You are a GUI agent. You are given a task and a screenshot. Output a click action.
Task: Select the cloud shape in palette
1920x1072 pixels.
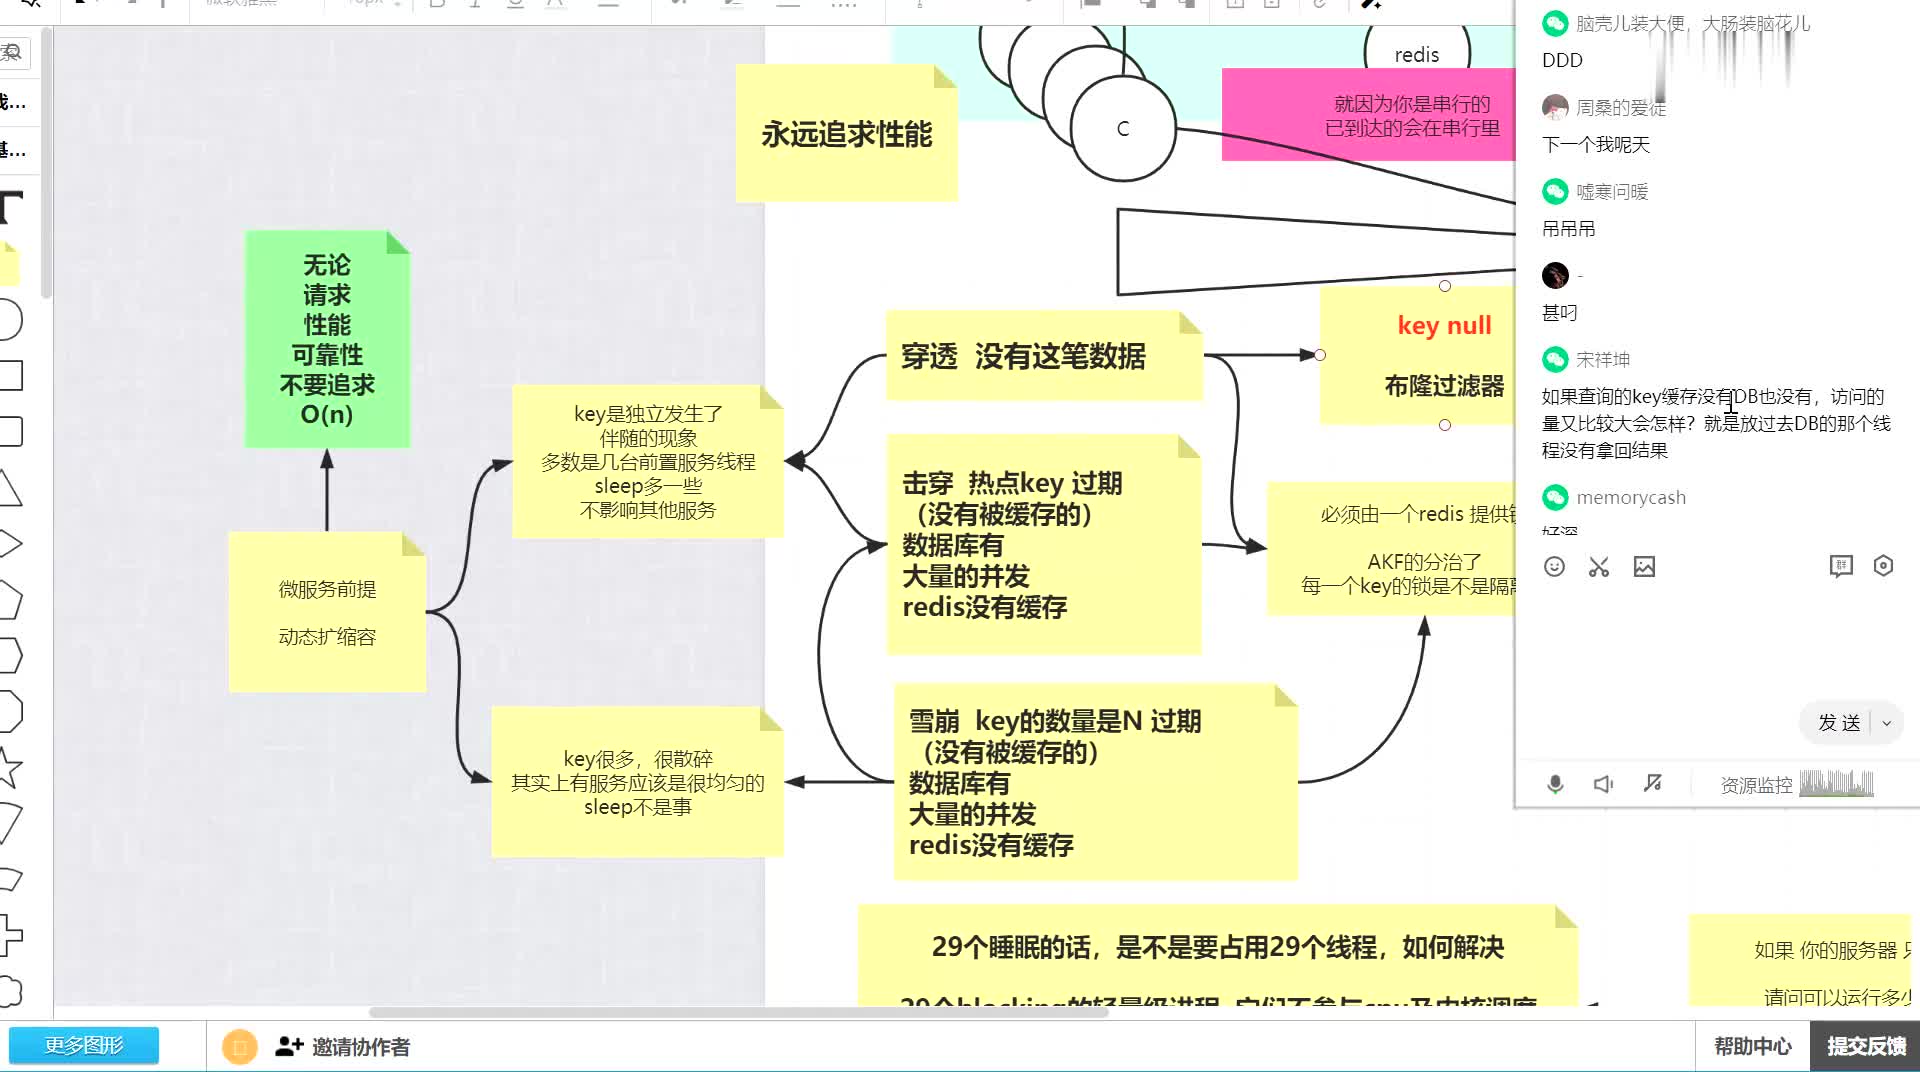[x=9, y=992]
